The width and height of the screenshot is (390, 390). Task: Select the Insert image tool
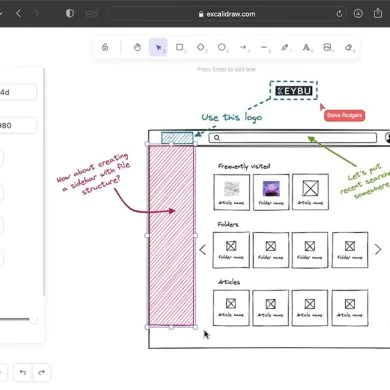[x=327, y=47]
